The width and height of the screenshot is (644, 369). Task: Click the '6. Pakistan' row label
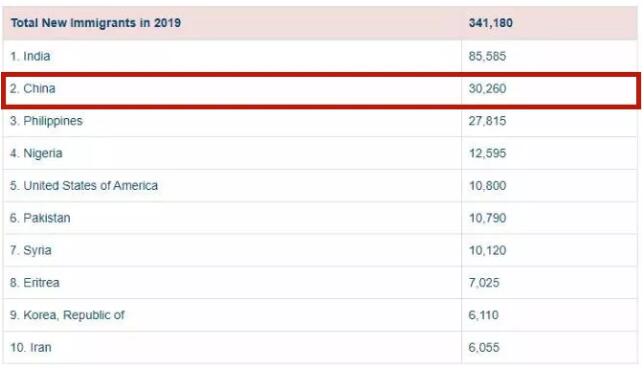pos(40,218)
